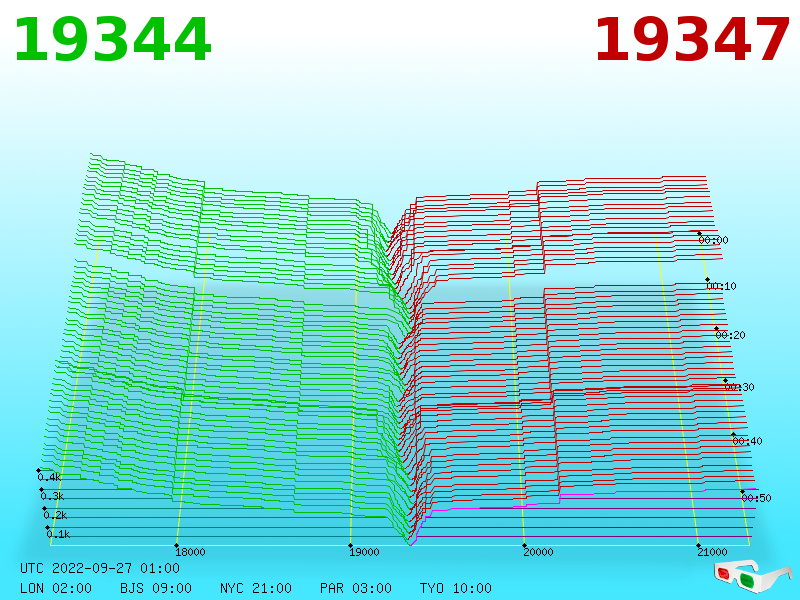Image resolution: width=800 pixels, height=600 pixels.
Task: Click the 0.3k depth axis label
Action: 52,496
